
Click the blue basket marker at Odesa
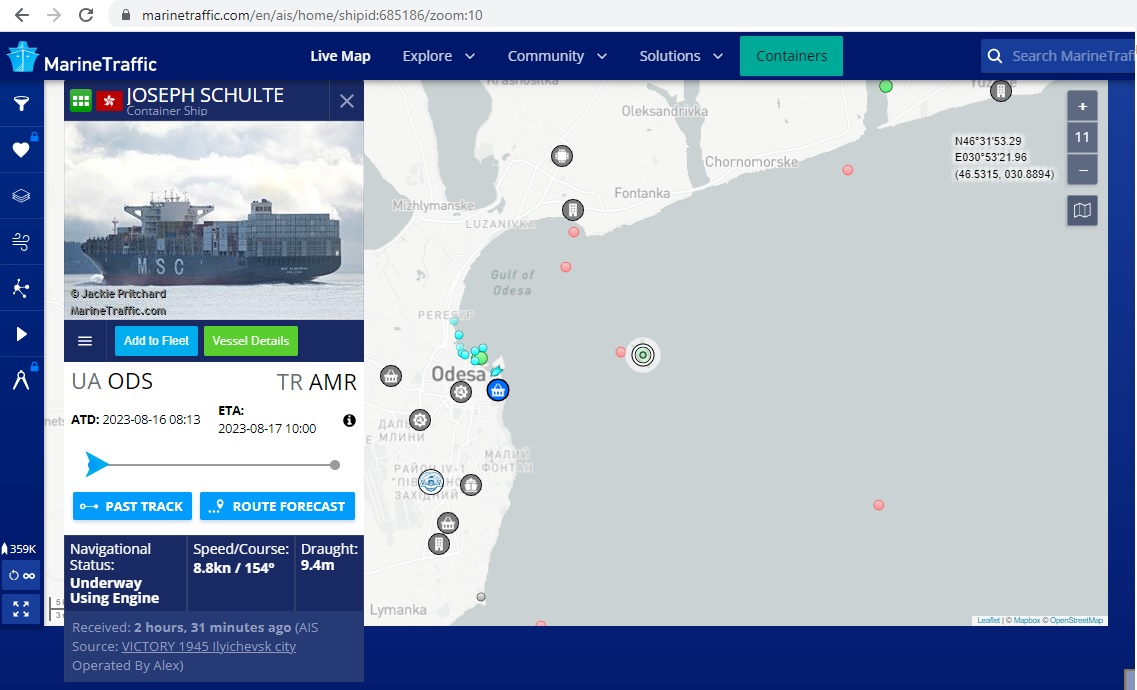click(x=497, y=391)
